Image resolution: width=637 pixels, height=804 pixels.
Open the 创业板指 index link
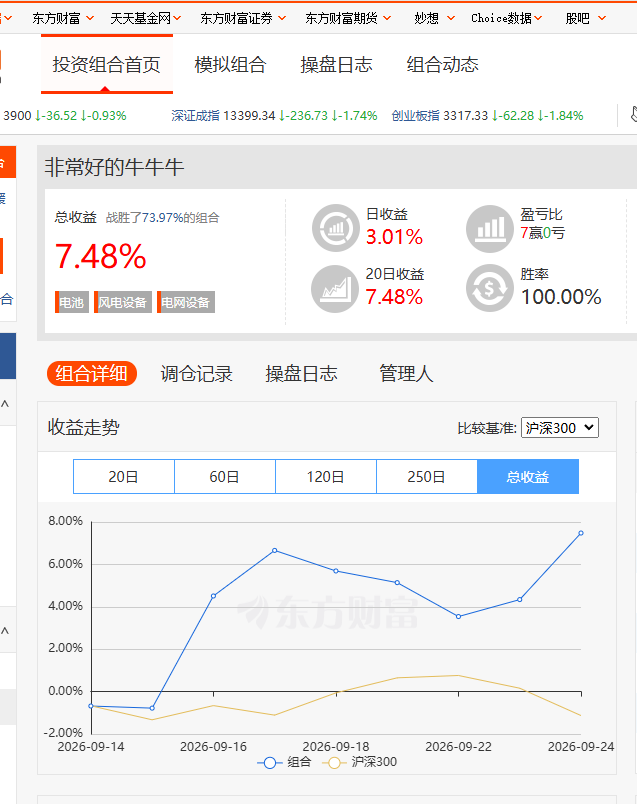pos(415,116)
